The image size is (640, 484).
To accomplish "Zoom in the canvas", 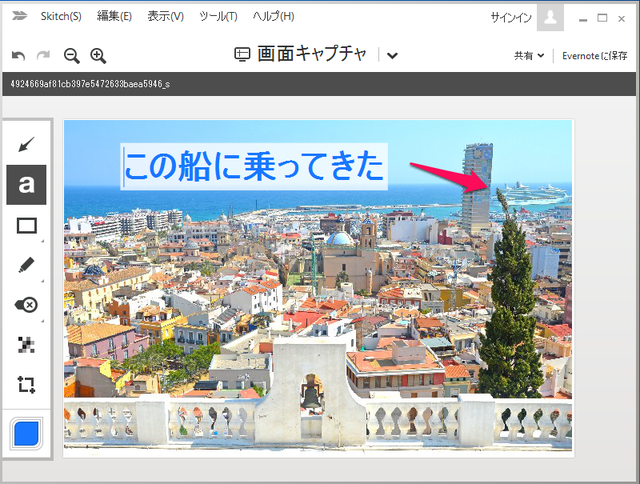I will pyautogui.click(x=98, y=56).
